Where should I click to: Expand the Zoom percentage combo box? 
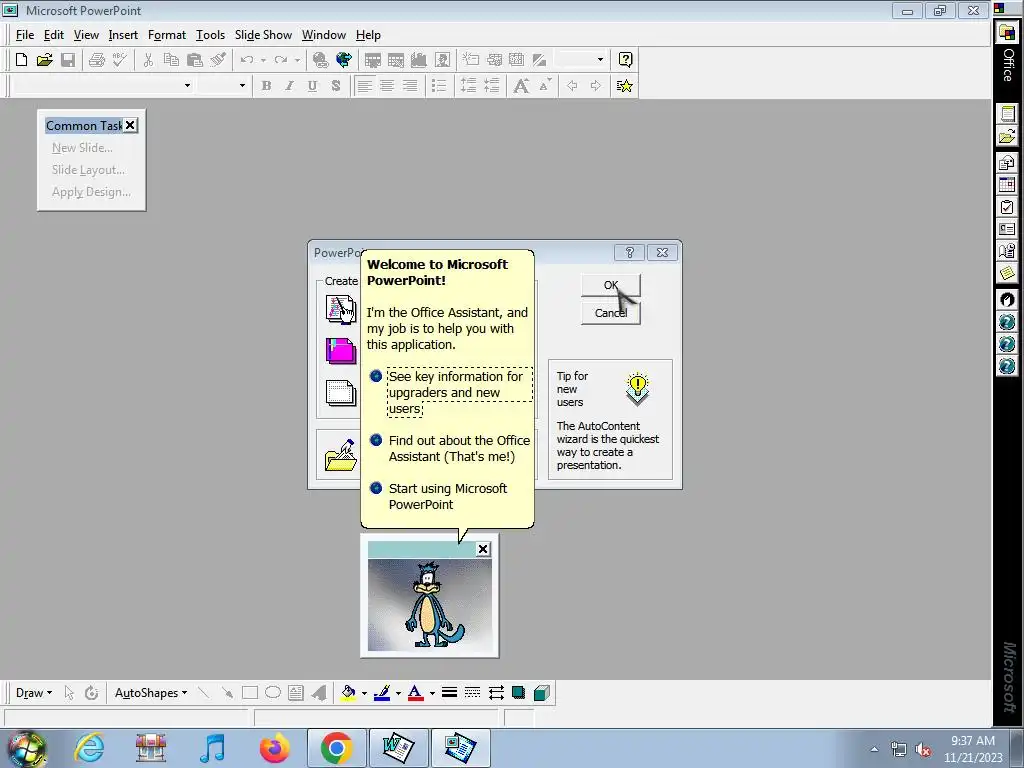coord(600,60)
